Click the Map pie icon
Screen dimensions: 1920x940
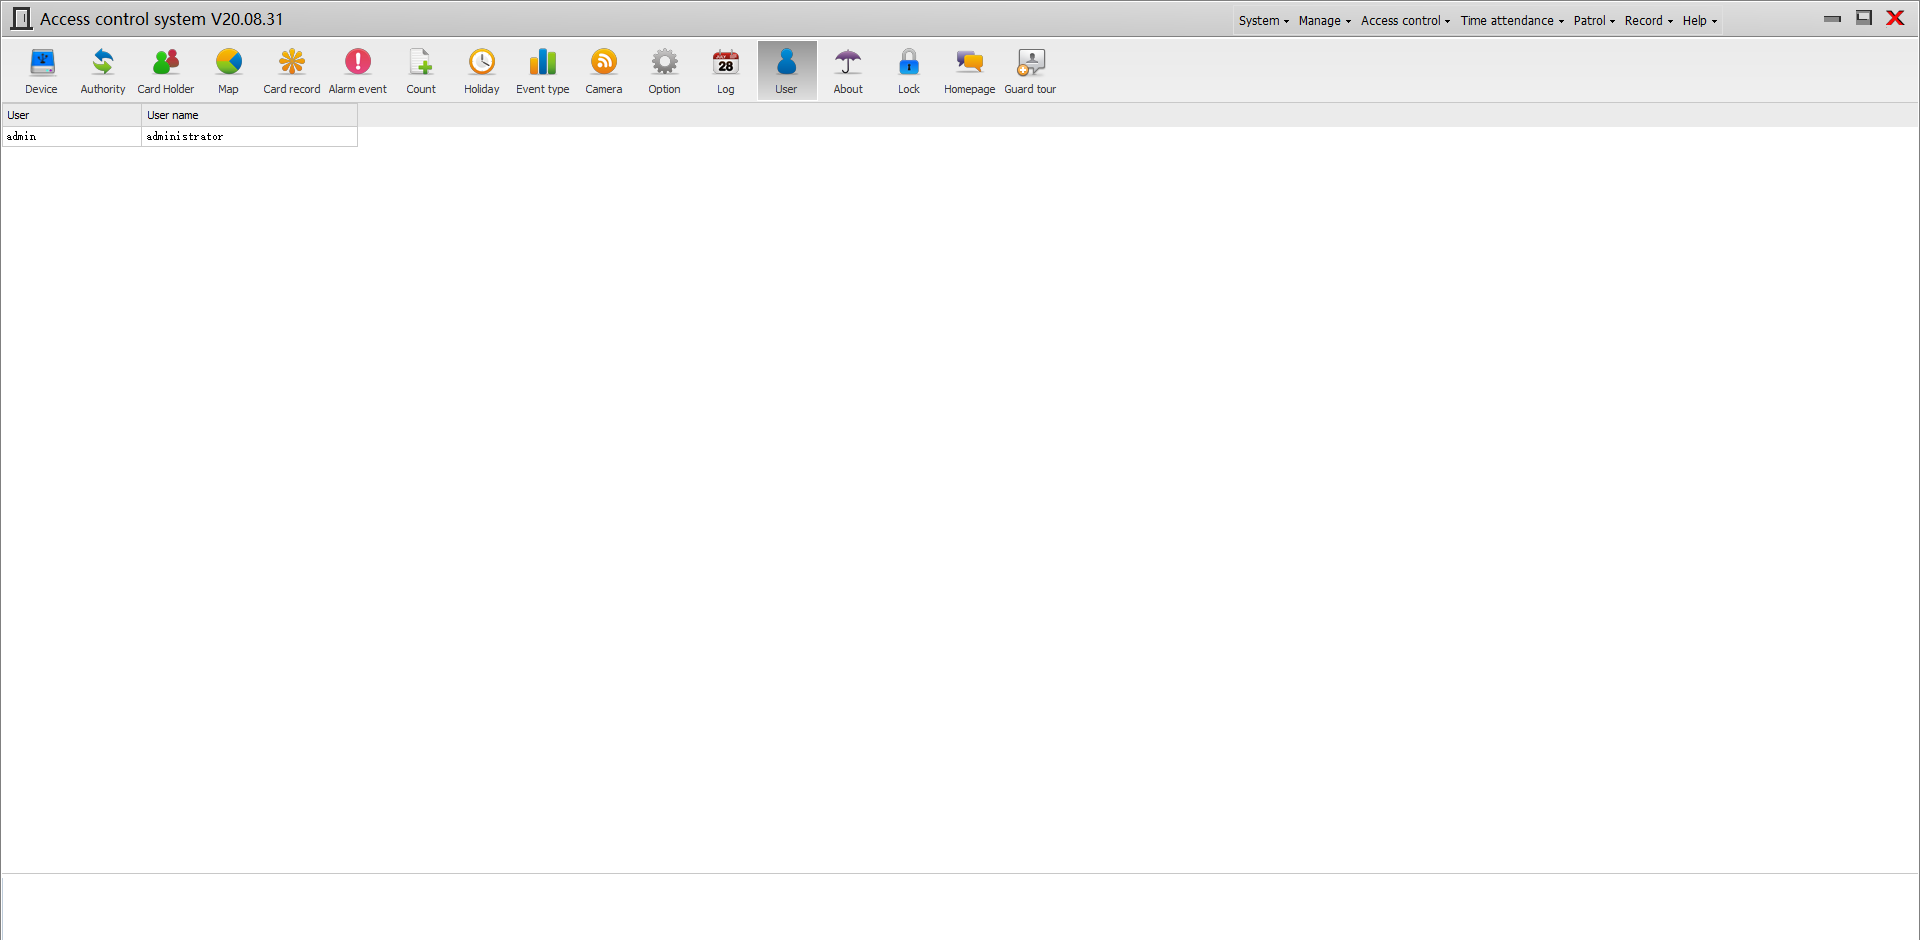click(228, 70)
